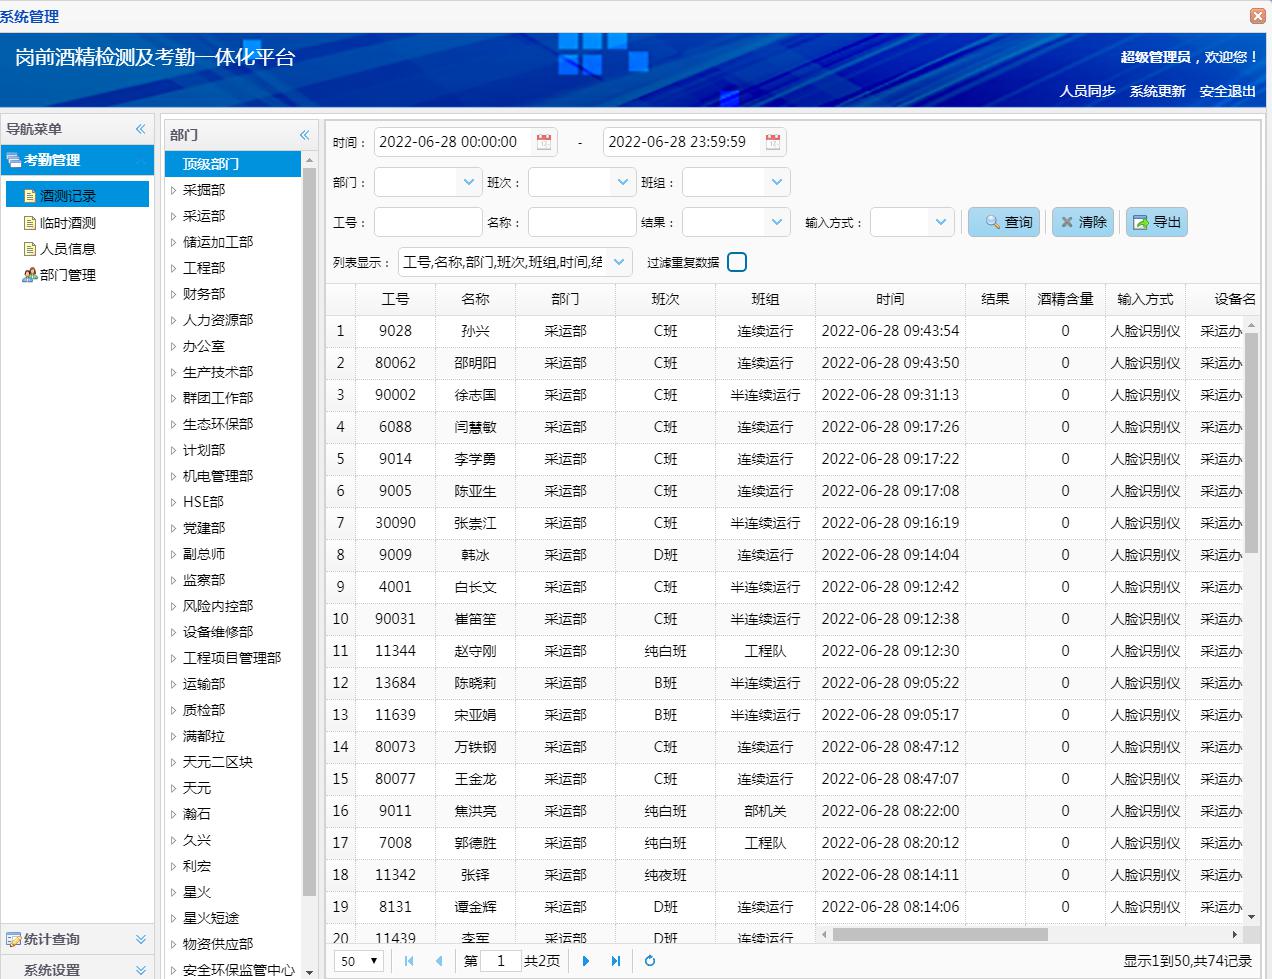Click the 导出 export button

point(1156,222)
